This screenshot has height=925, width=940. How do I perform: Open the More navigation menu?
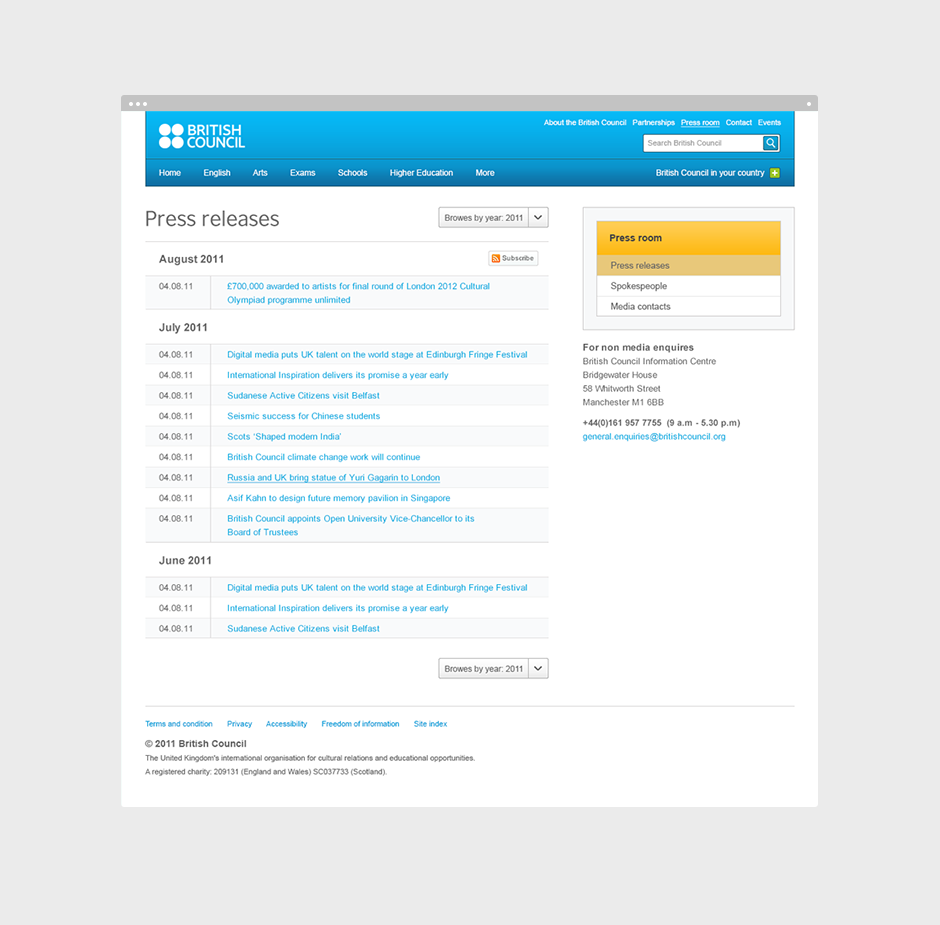point(485,173)
